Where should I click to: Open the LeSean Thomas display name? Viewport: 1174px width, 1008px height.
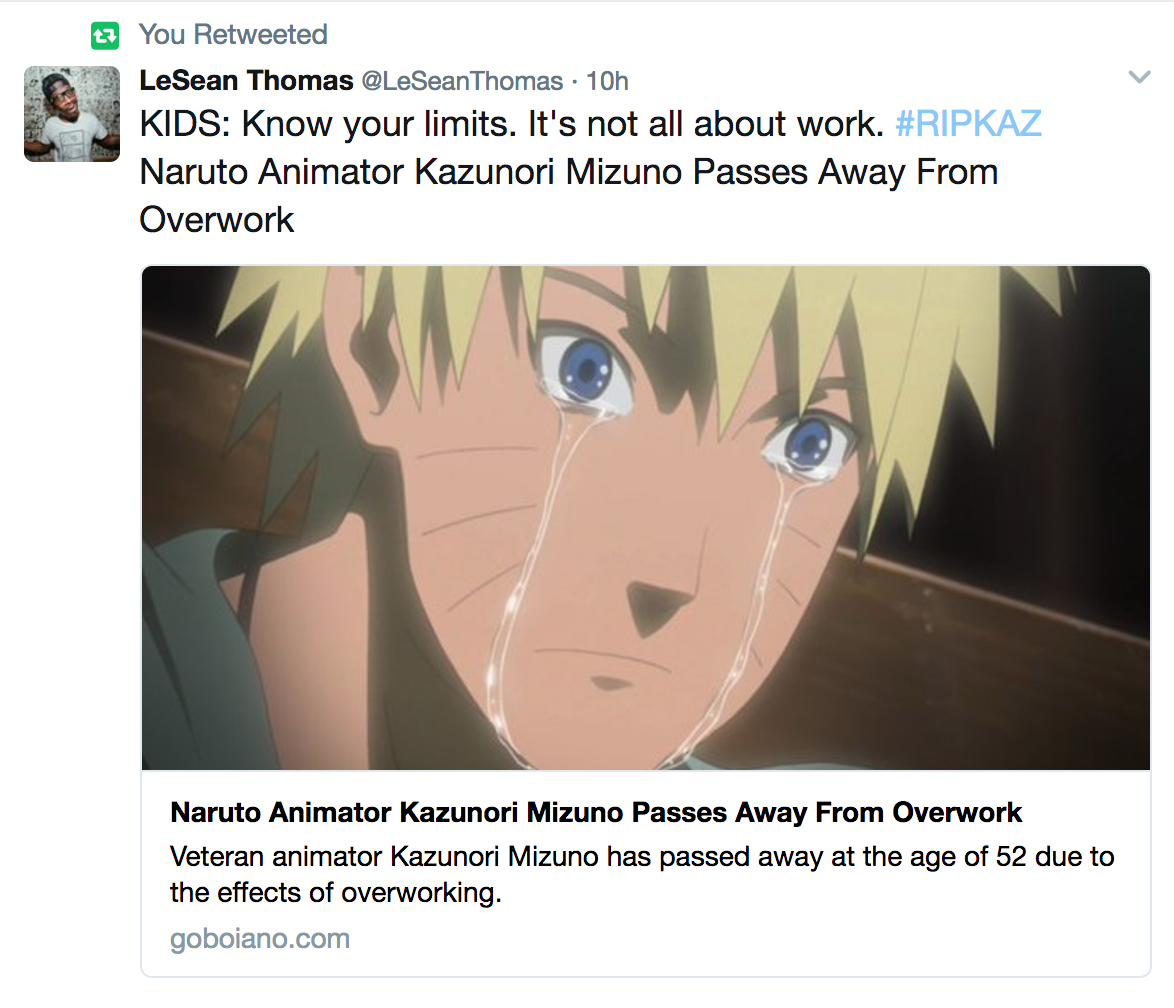pyautogui.click(x=246, y=80)
